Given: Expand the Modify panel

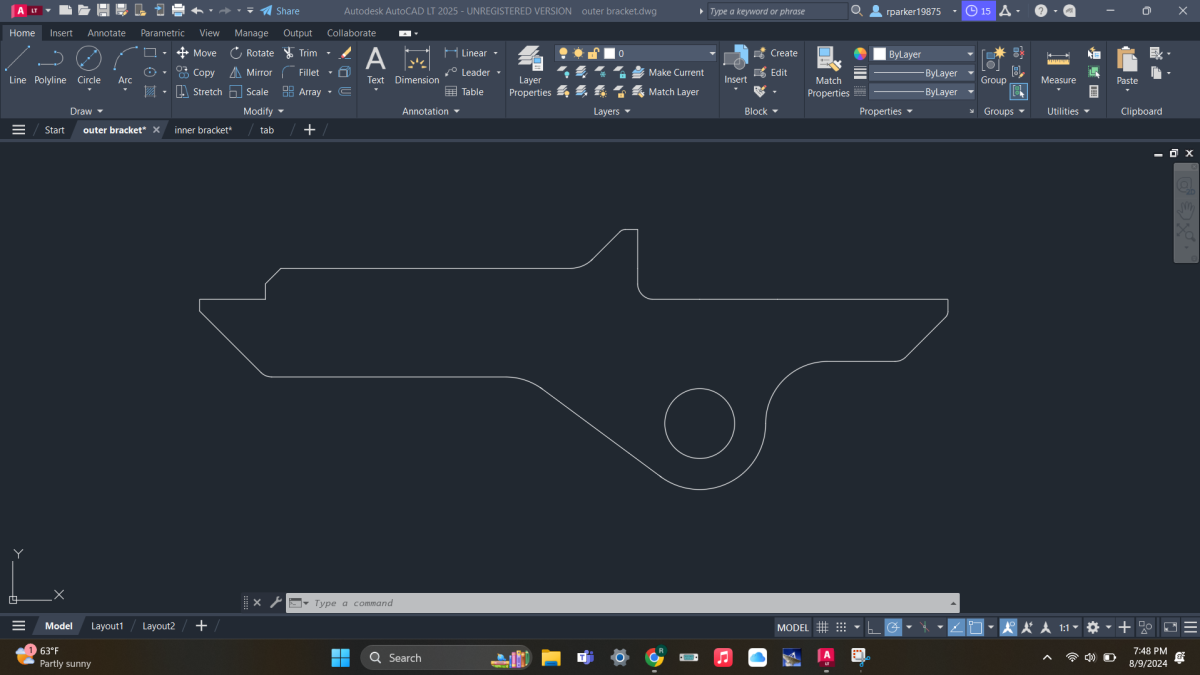Looking at the screenshot, I should pyautogui.click(x=263, y=111).
